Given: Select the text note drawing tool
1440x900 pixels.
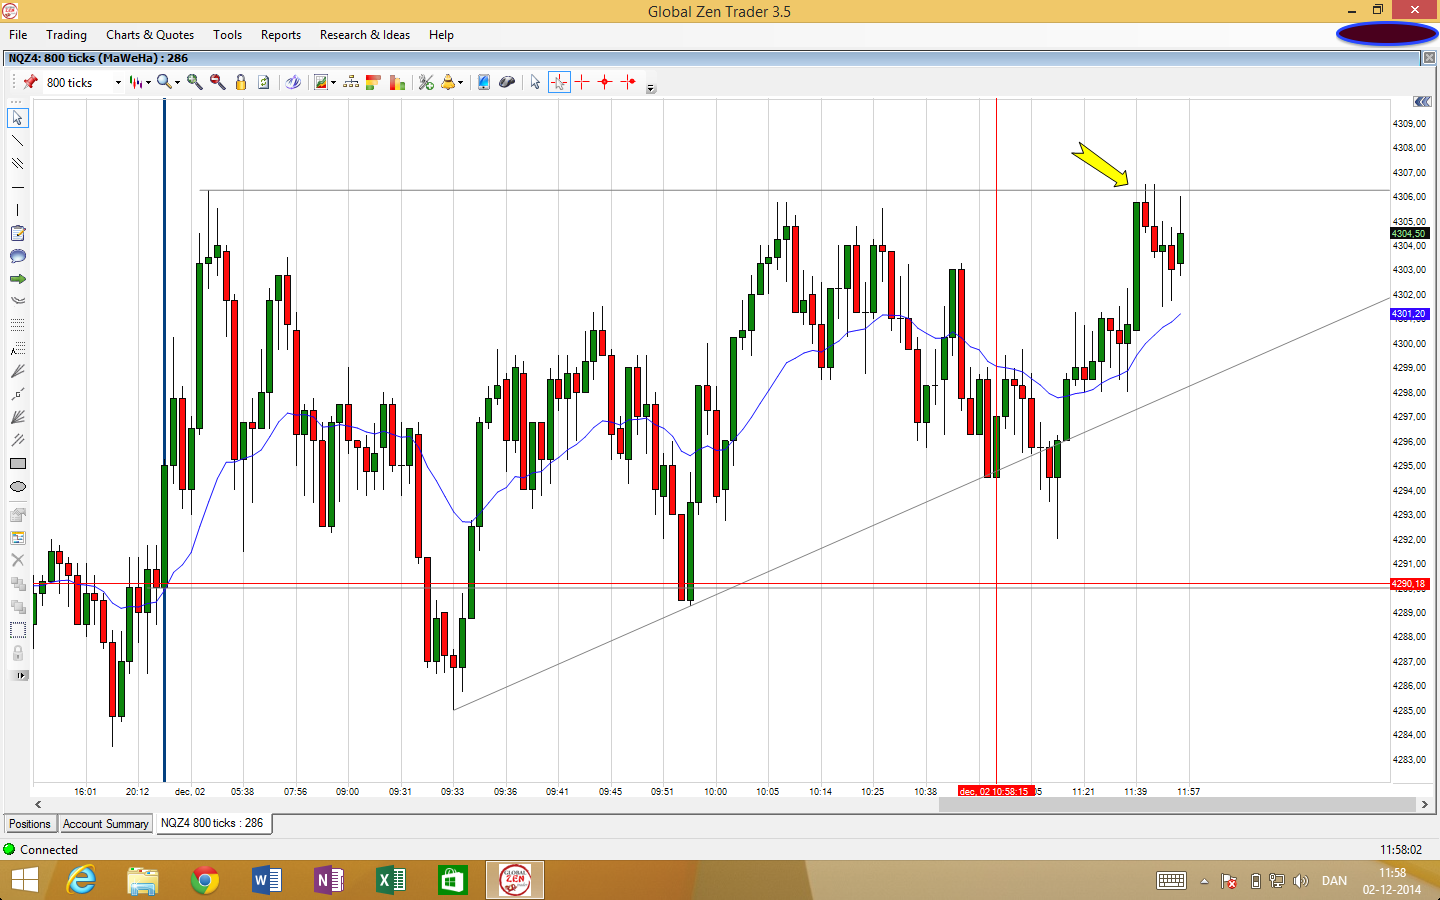Looking at the screenshot, I should [18, 233].
